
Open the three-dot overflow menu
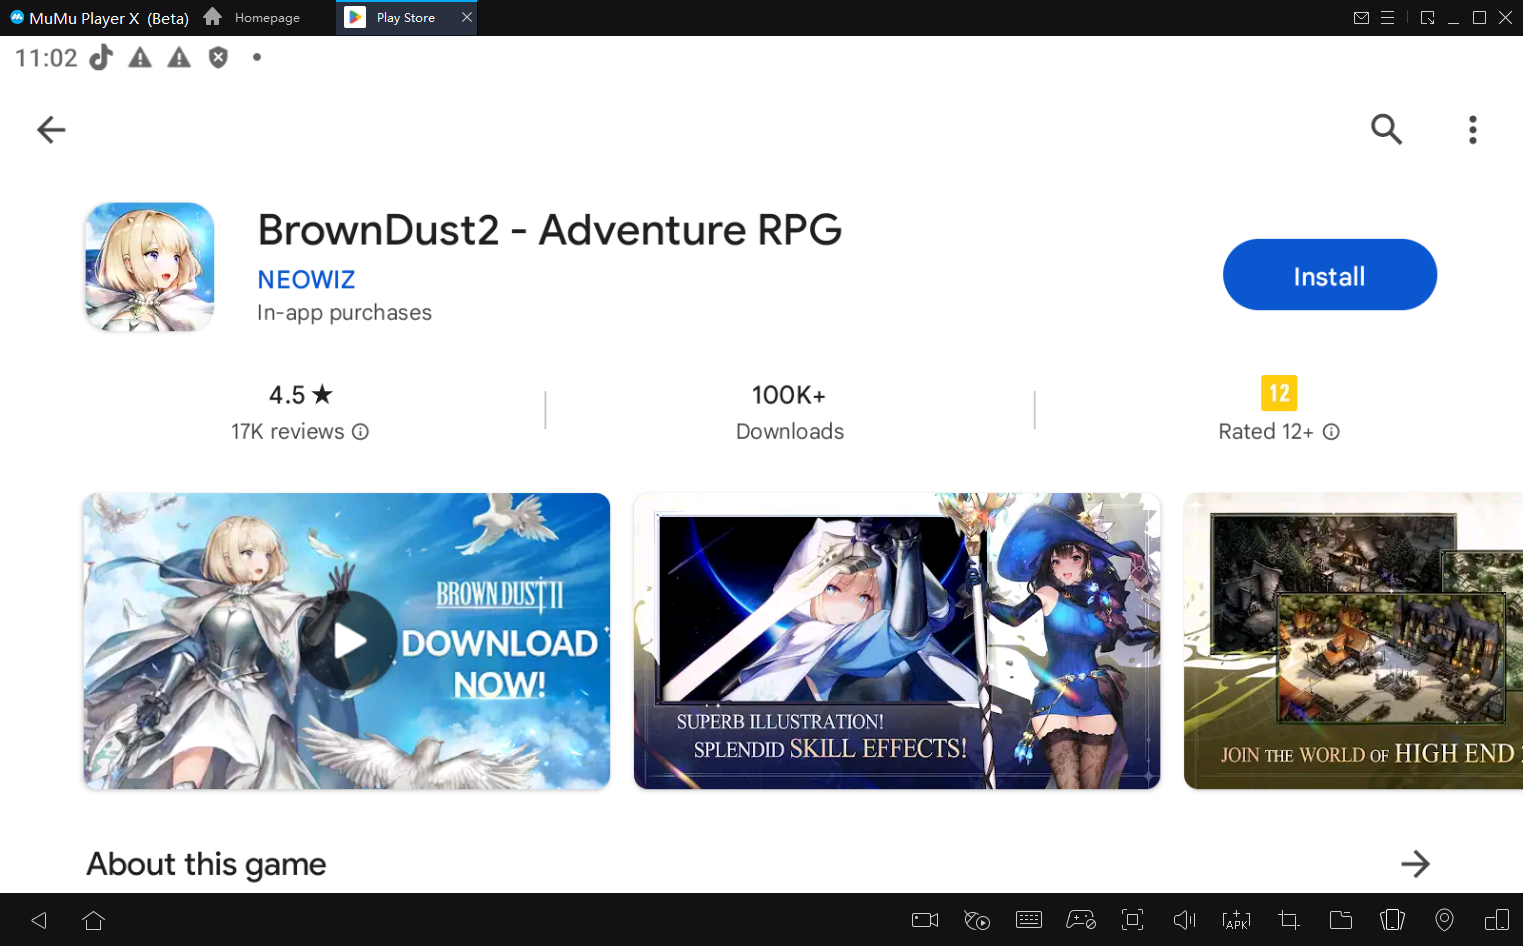(x=1472, y=129)
